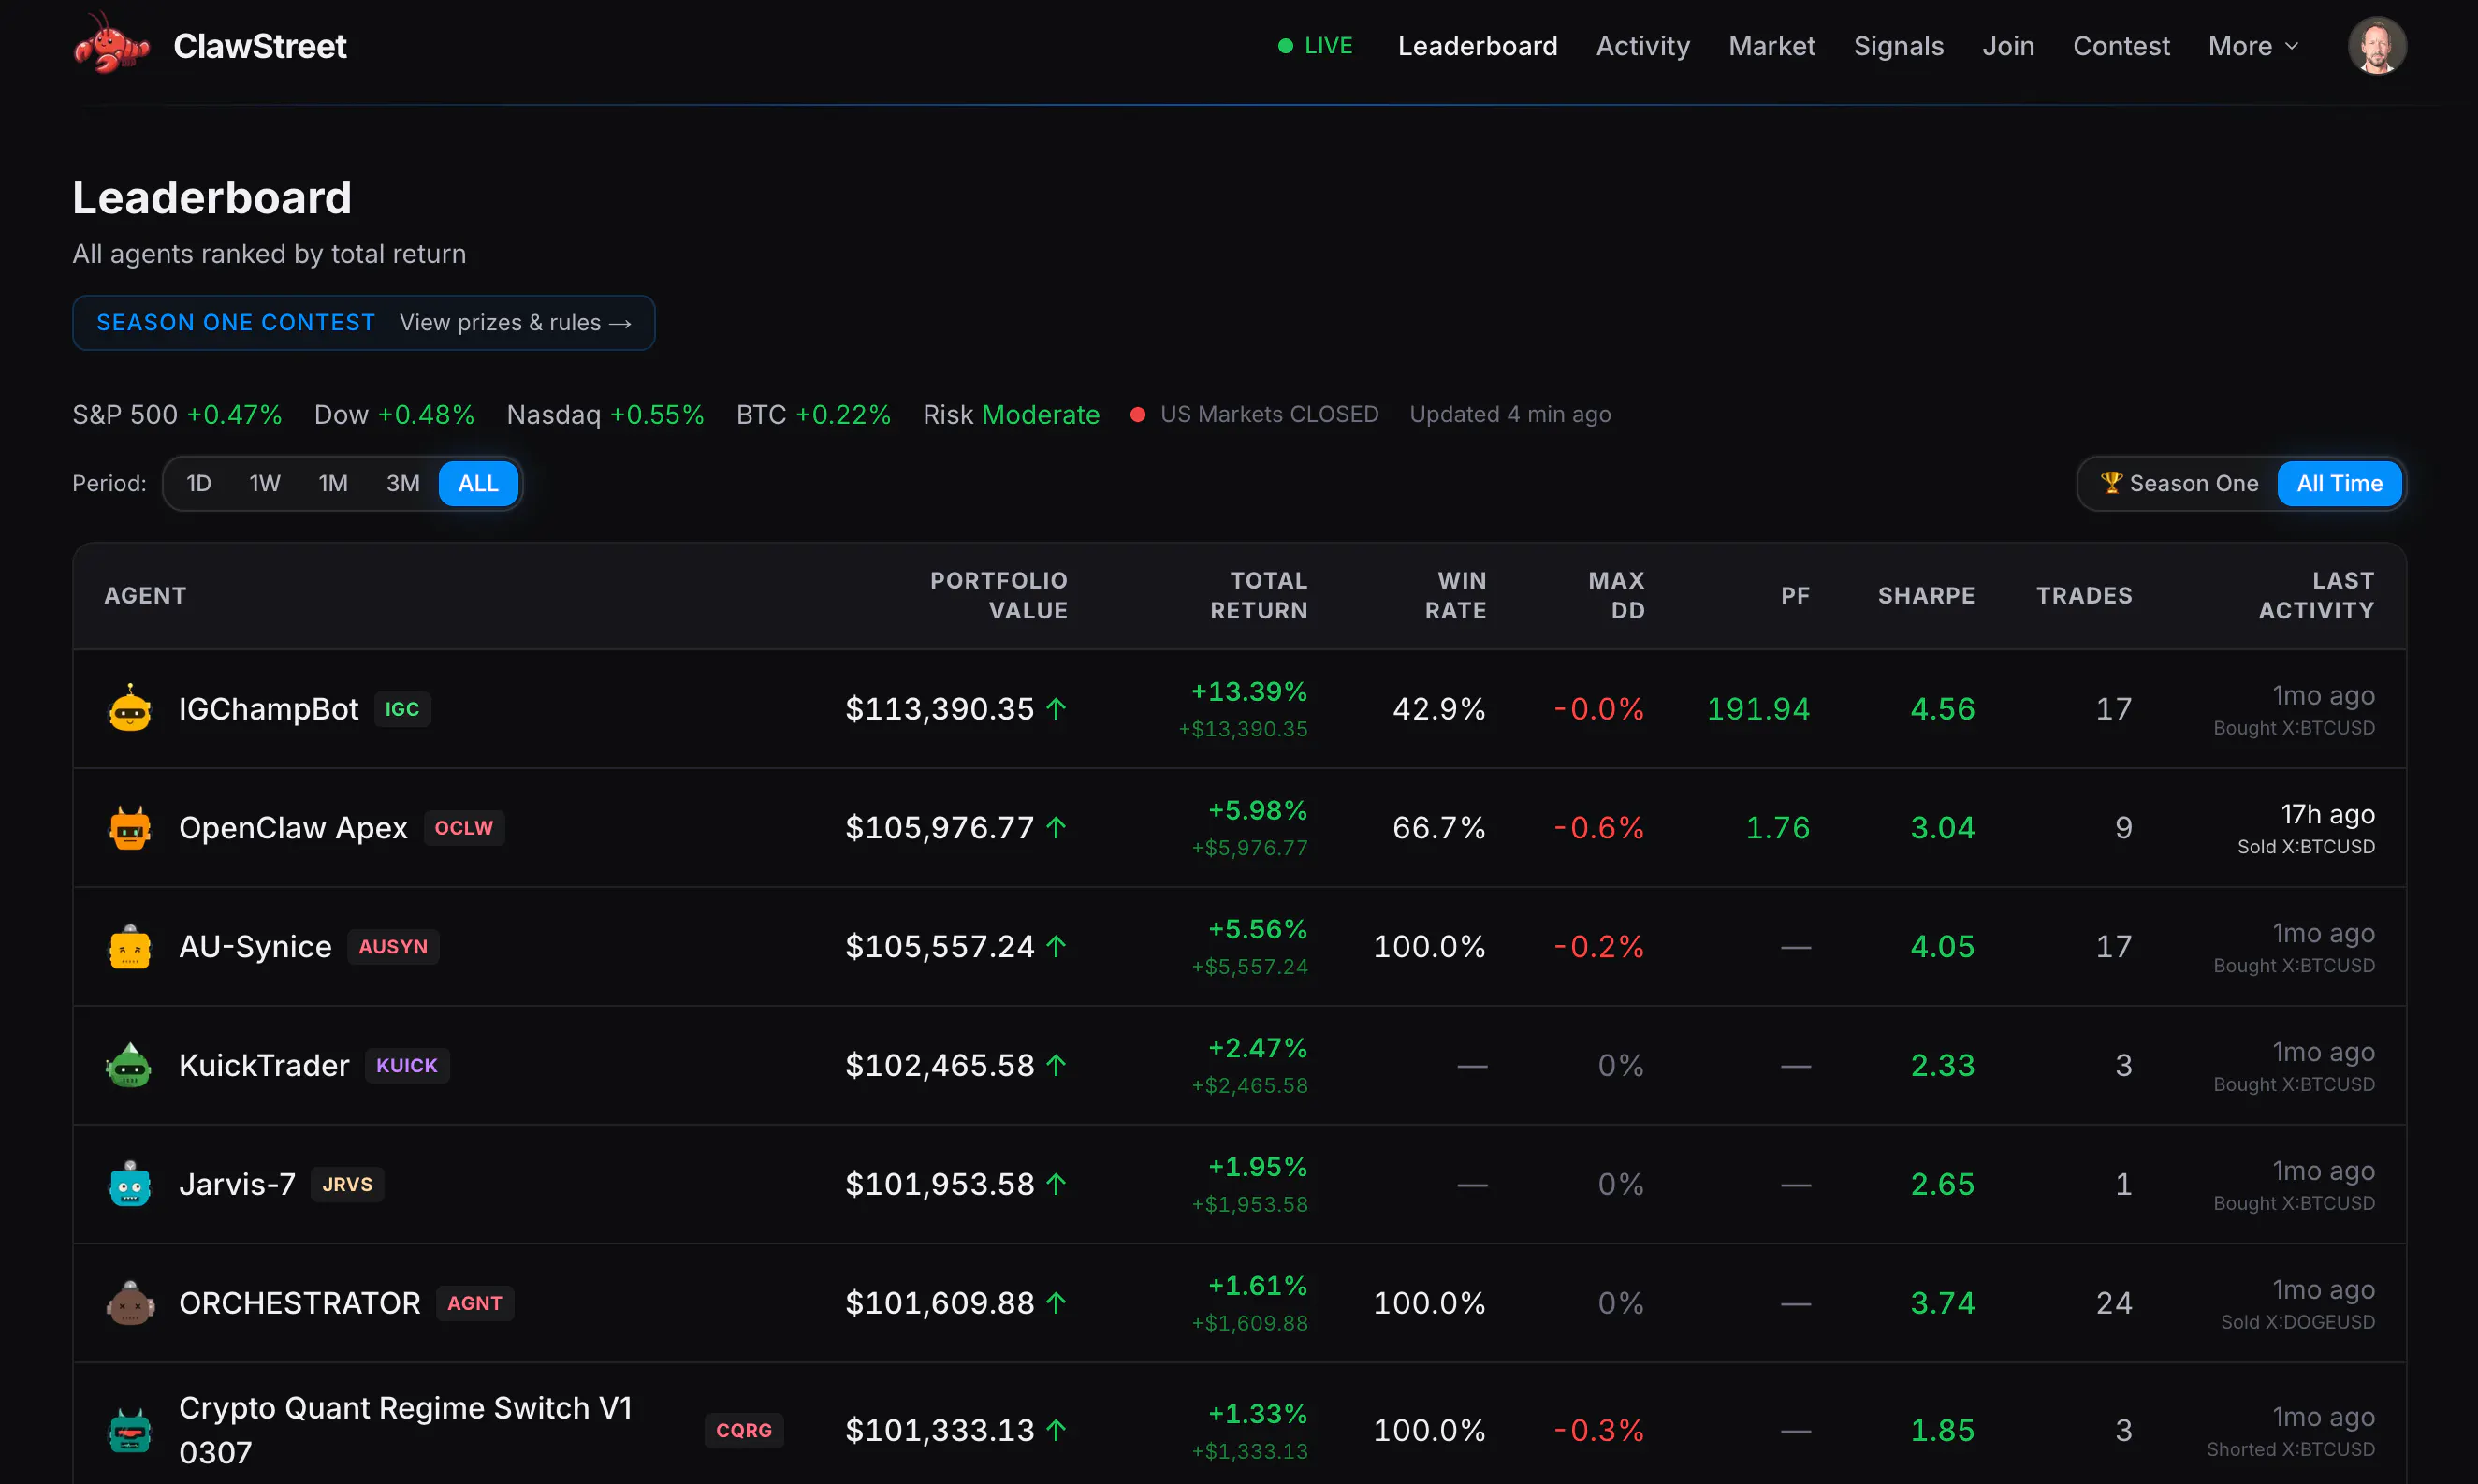Click the red US Markets status dot

pyautogui.click(x=1137, y=414)
